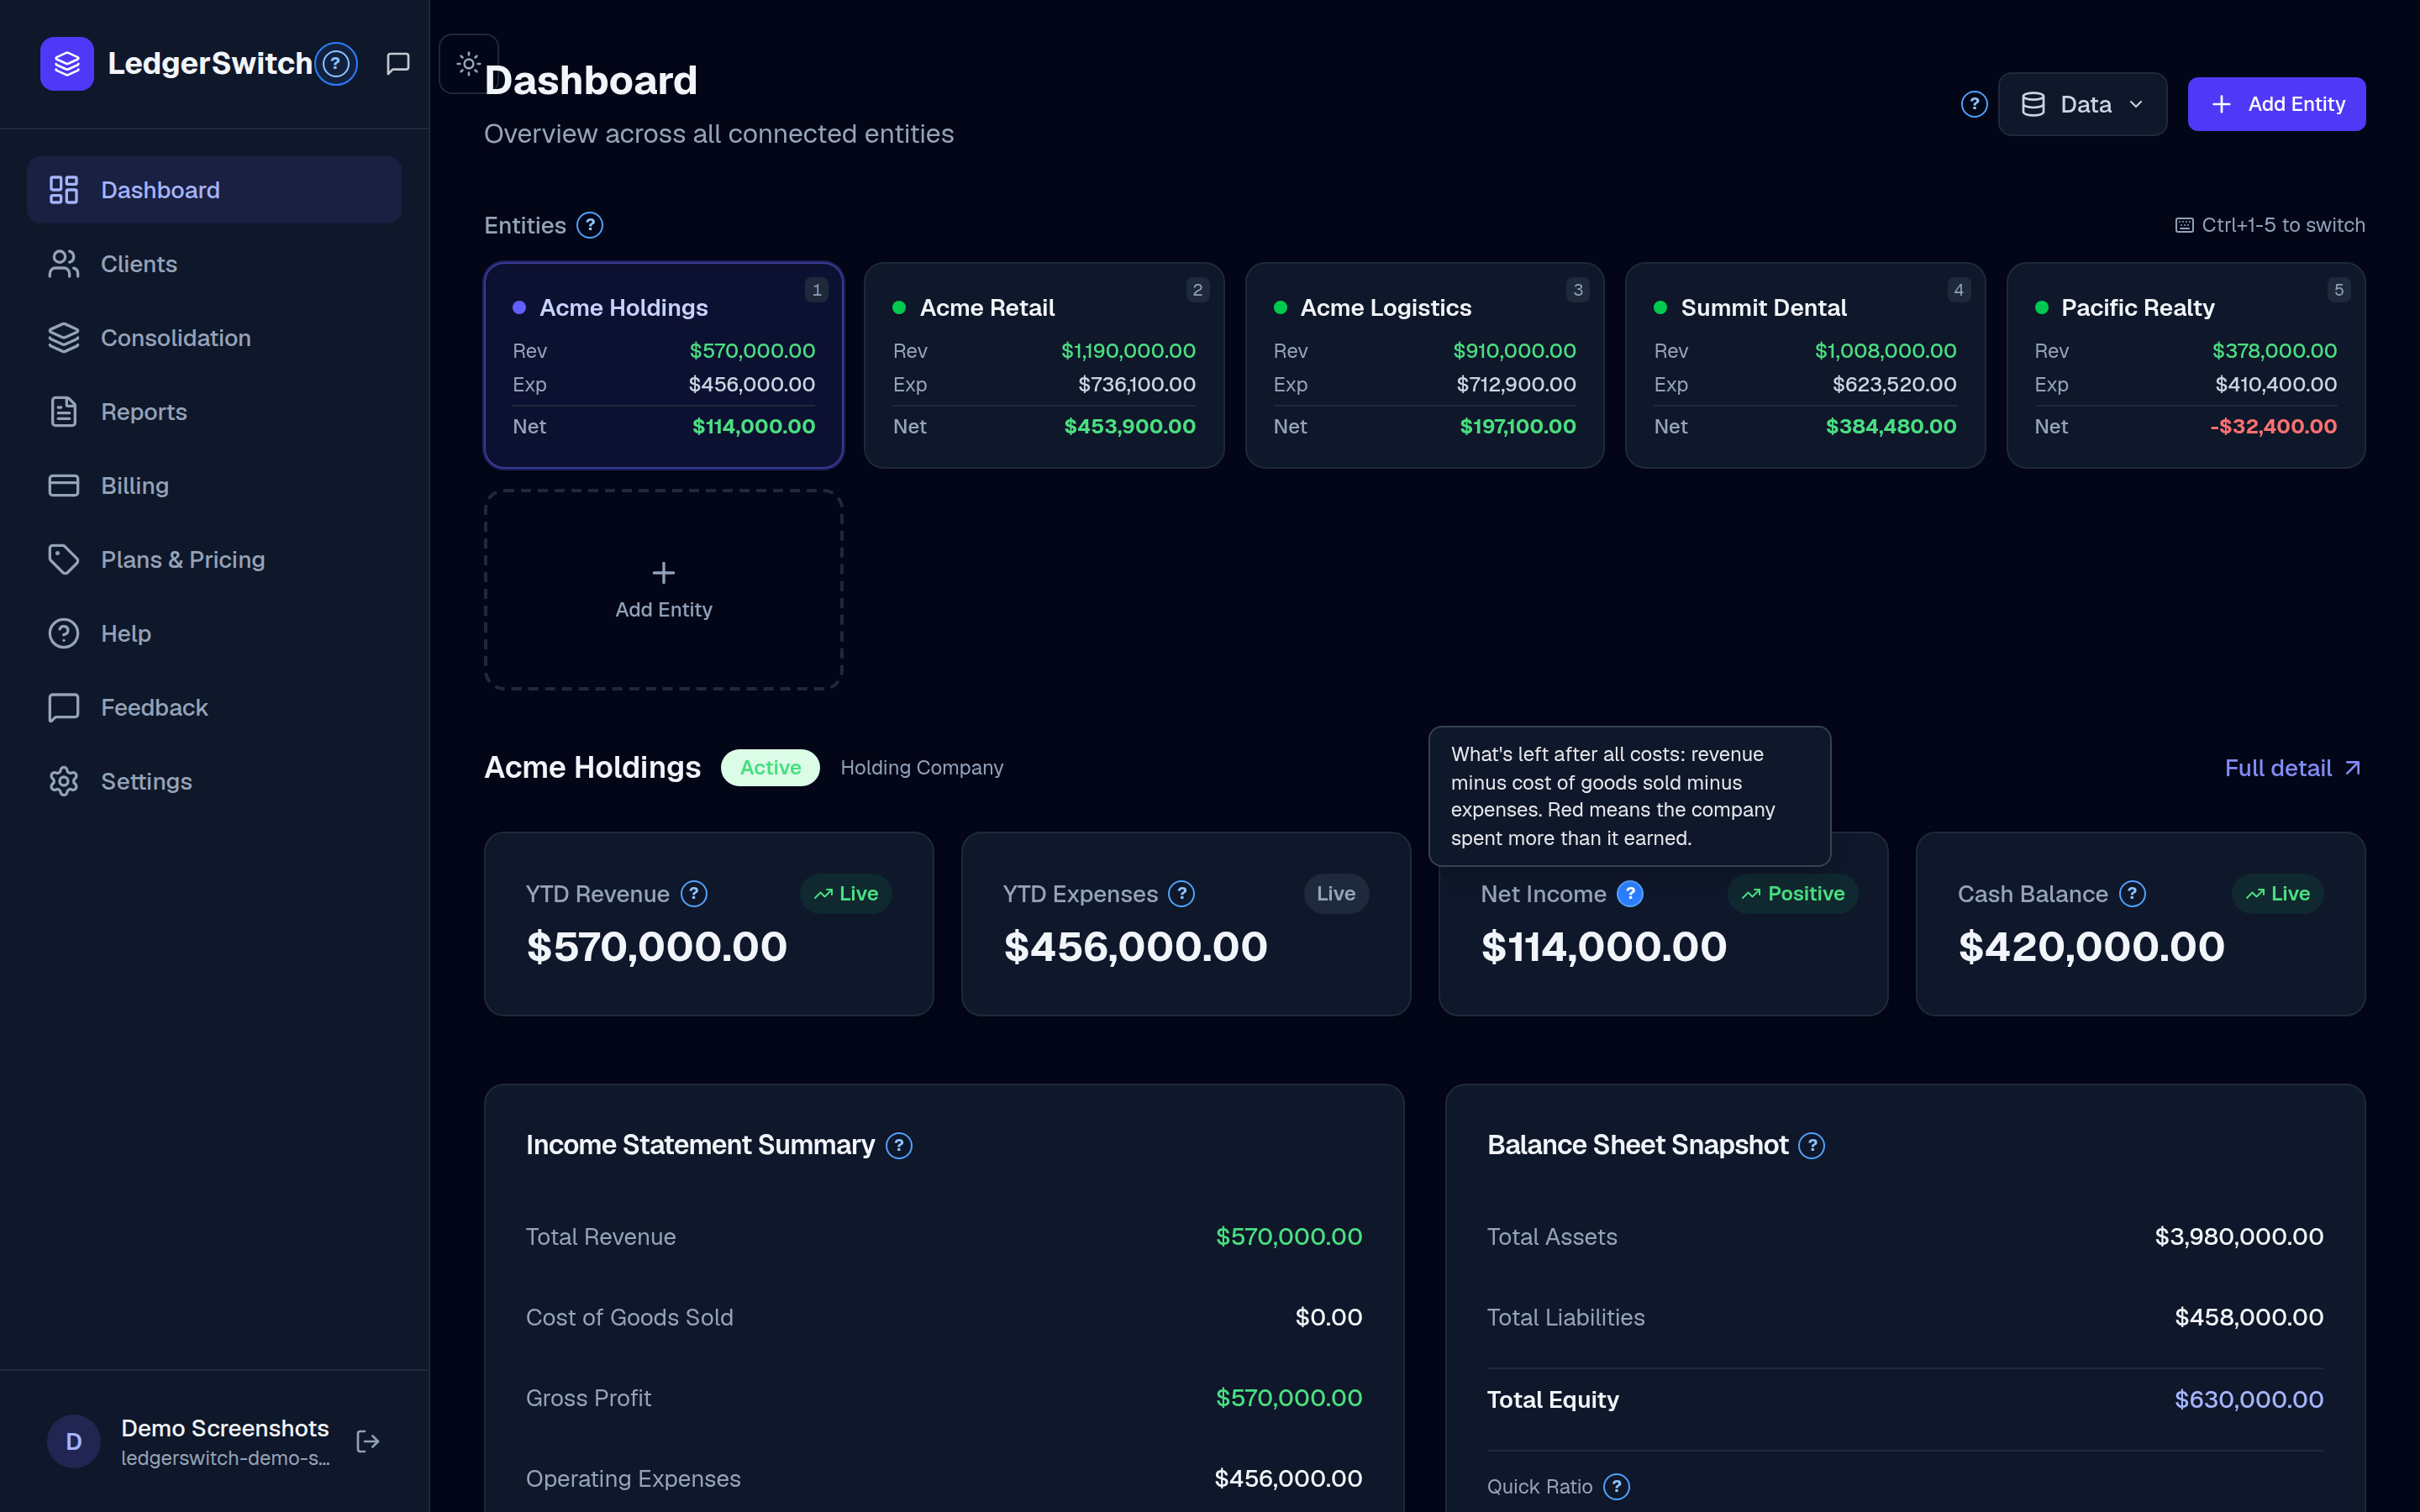Screen dimensions: 2420x1512
Task: Click the Active status badge
Action: coord(770,768)
